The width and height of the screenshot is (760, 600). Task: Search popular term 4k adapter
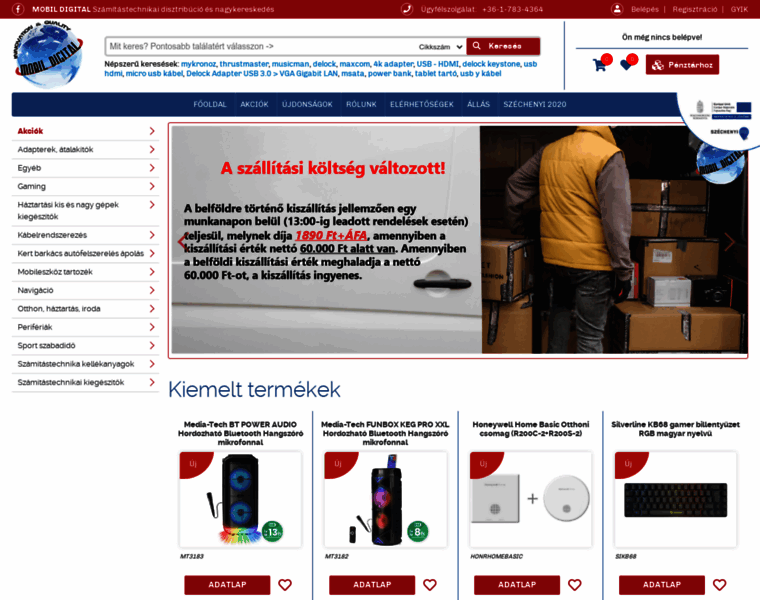pyautogui.click(x=393, y=64)
